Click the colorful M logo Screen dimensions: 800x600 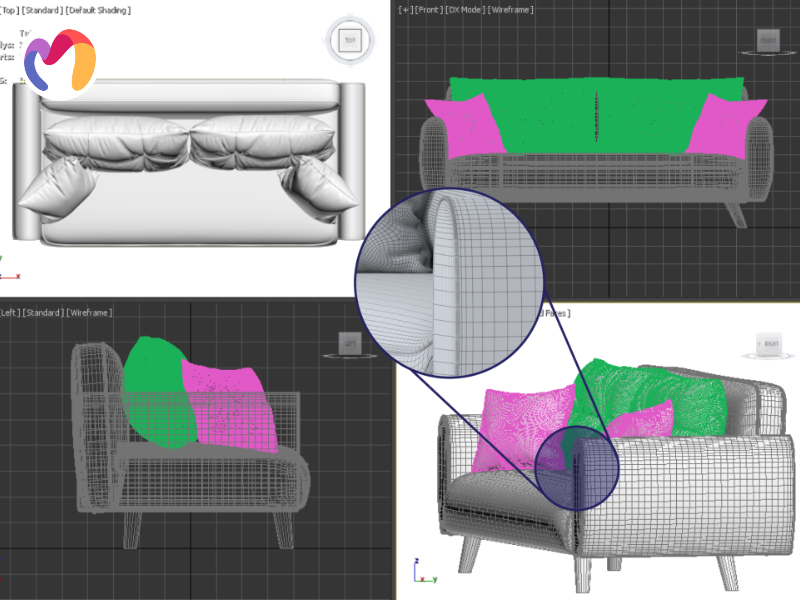coord(59,64)
